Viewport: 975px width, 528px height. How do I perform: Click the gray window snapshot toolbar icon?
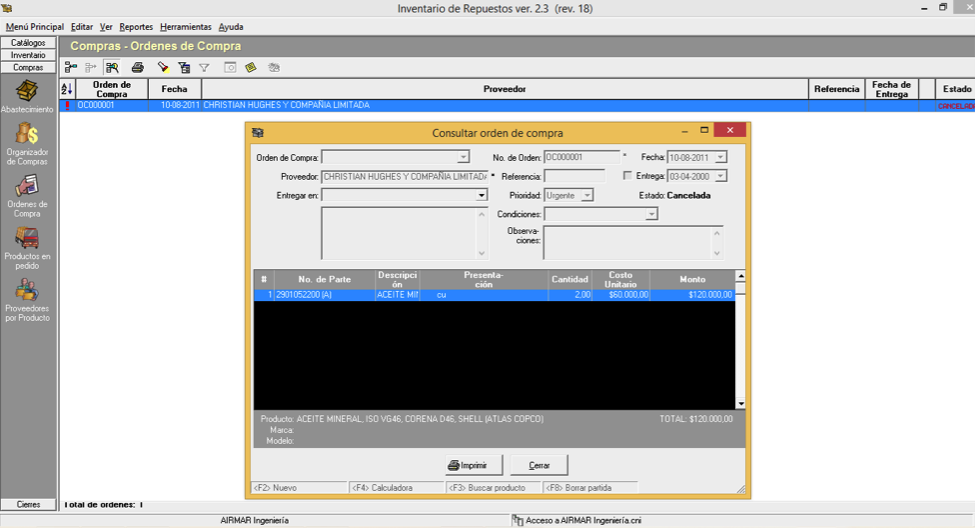click(x=230, y=67)
